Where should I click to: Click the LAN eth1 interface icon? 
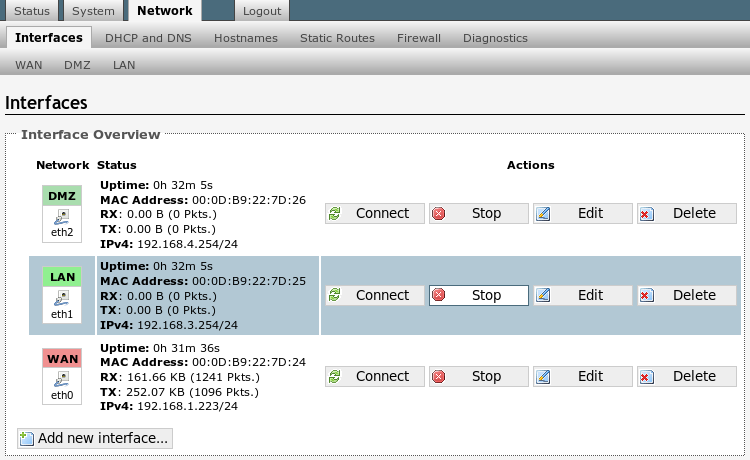tap(62, 297)
